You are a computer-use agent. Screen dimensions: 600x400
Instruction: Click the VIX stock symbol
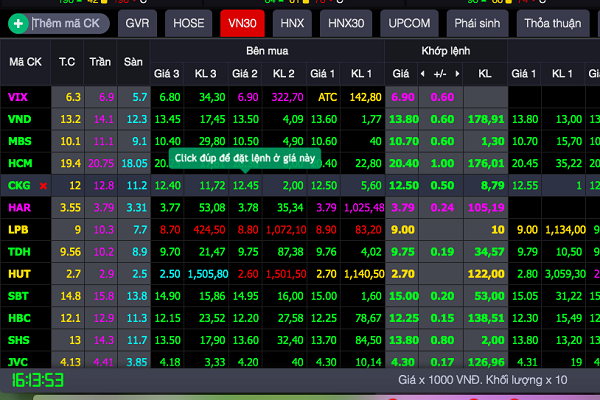(18, 97)
